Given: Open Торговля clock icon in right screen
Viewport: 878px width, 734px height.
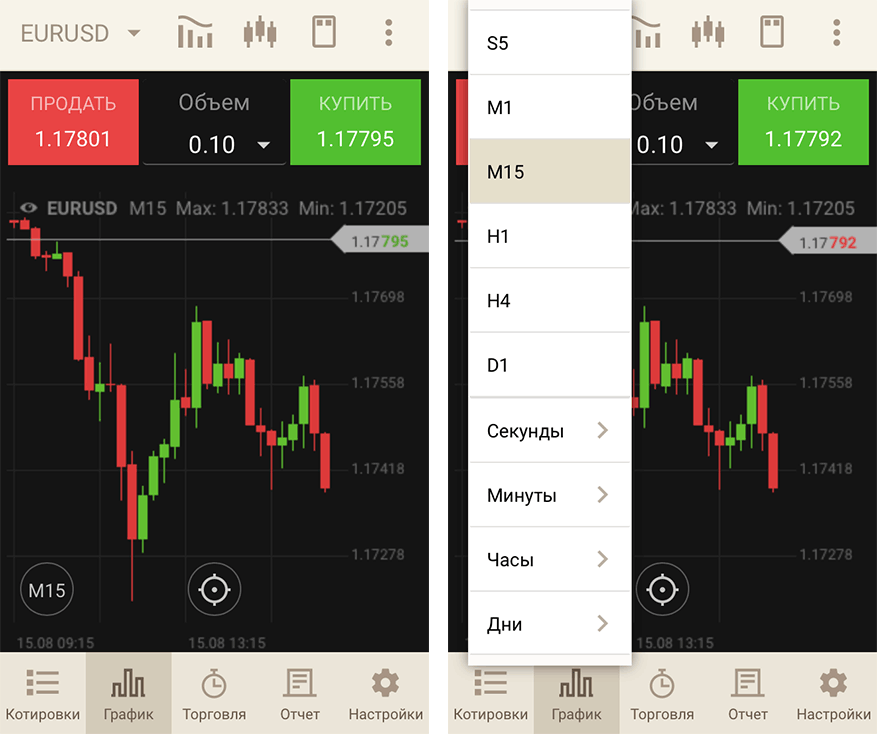Looking at the screenshot, I should coord(662,694).
